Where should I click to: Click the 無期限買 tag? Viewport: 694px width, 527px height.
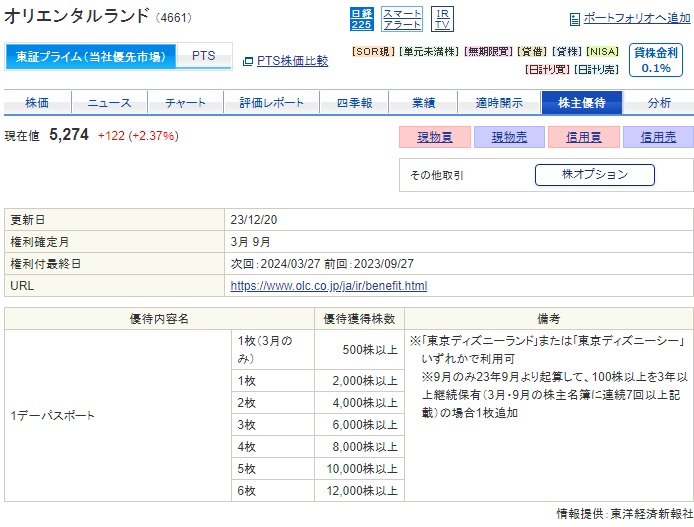(488, 52)
